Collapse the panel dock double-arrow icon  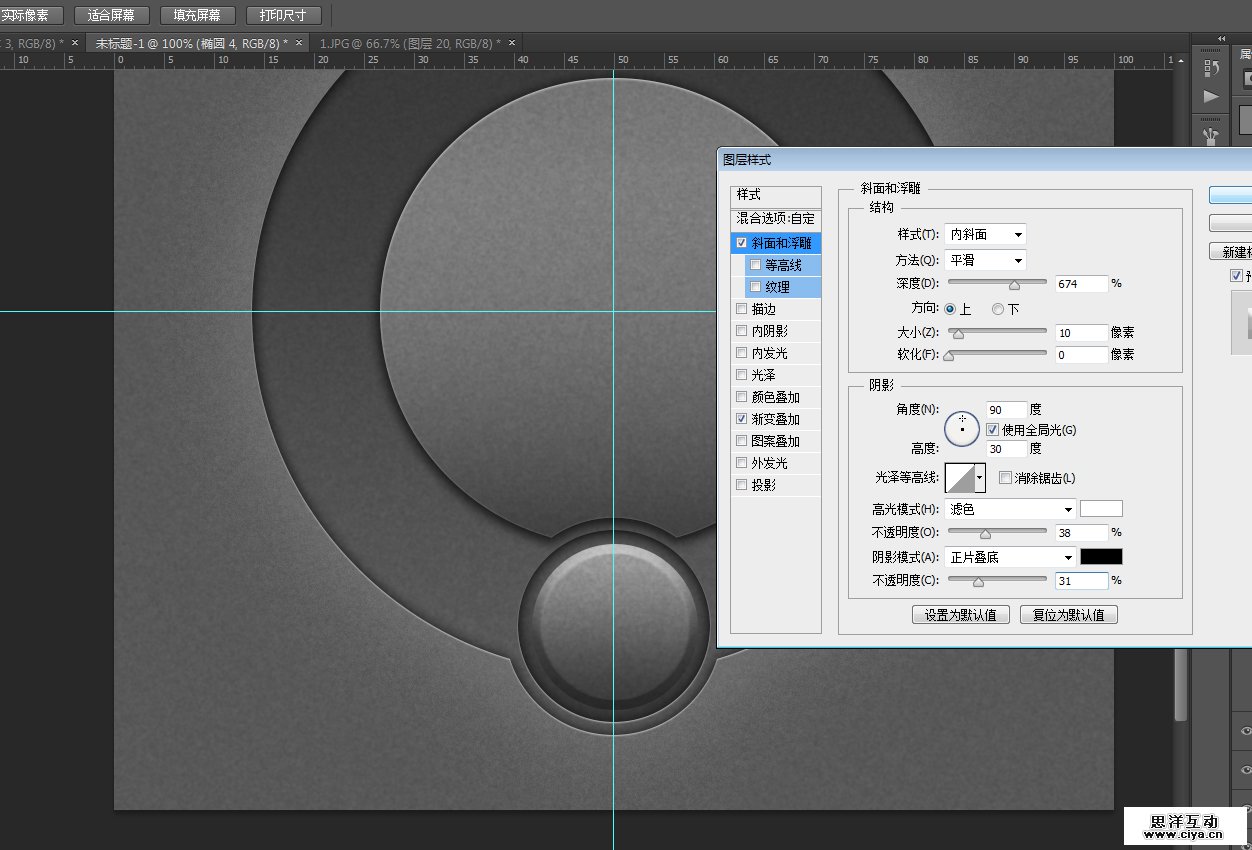click(1221, 39)
